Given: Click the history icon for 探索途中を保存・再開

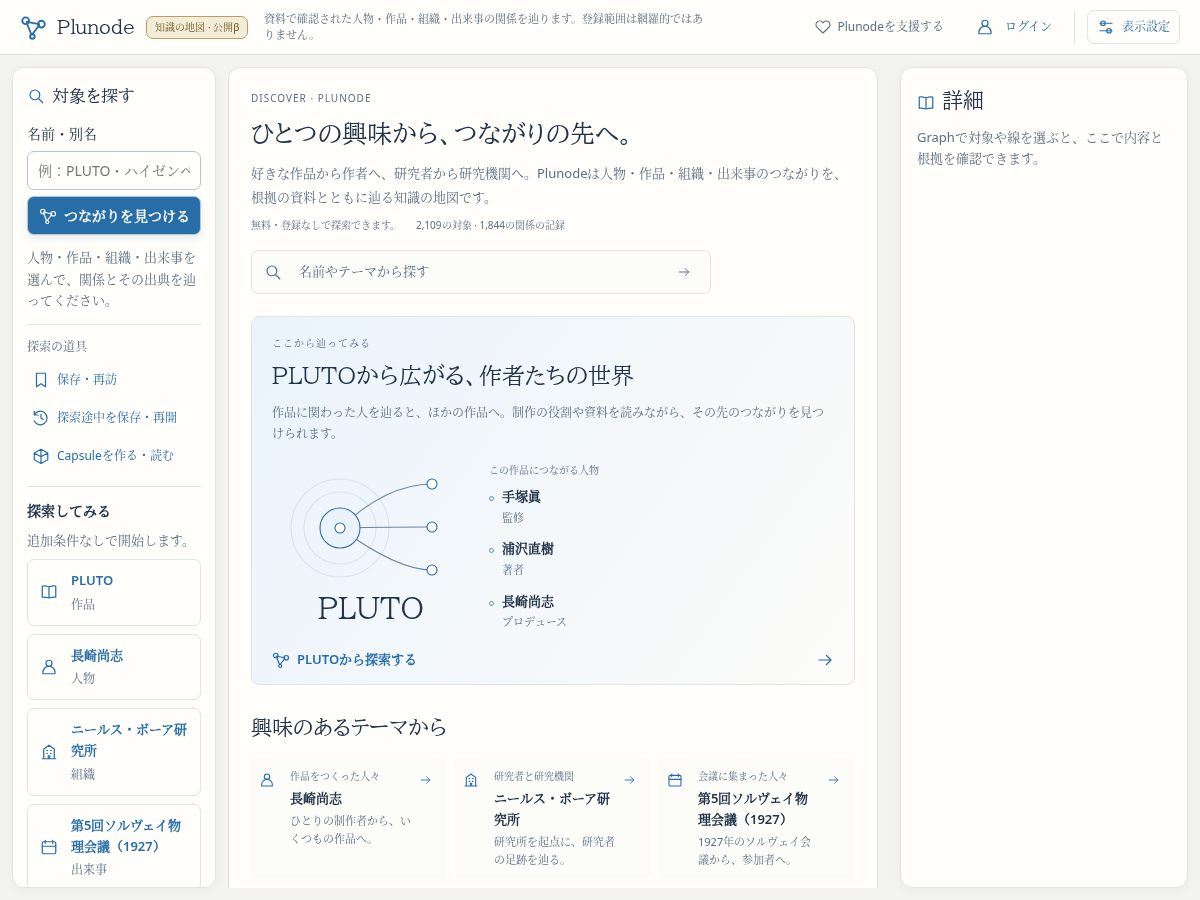Looking at the screenshot, I should point(41,417).
